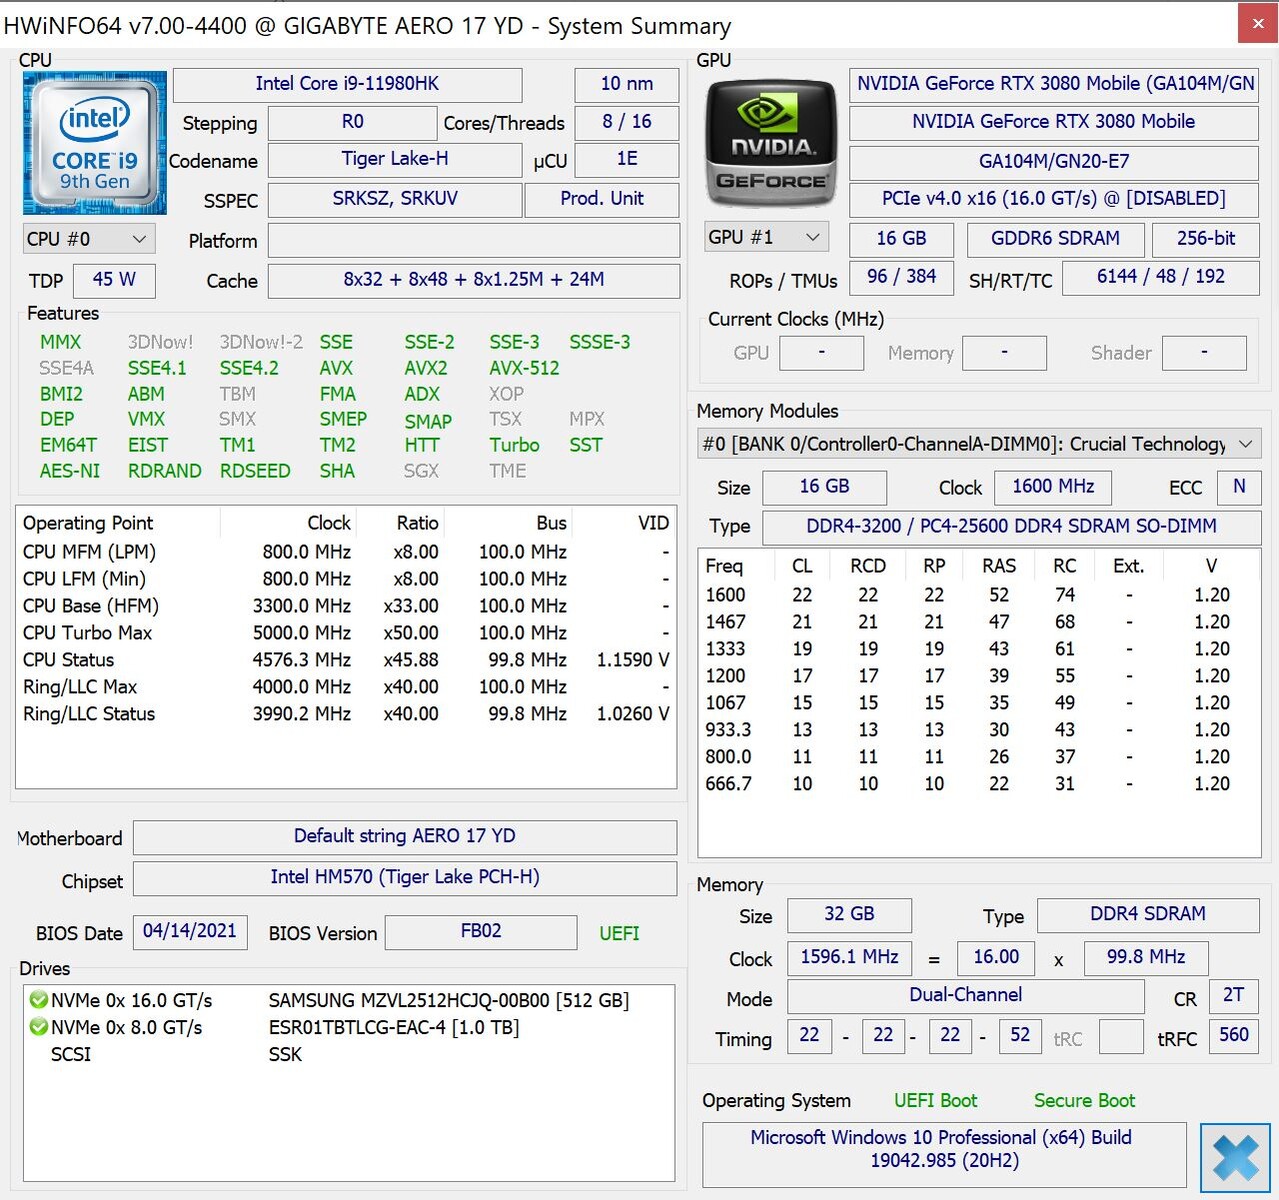Click the DDR4 SDRAM memory type field
This screenshot has height=1200, width=1279.
1148,915
